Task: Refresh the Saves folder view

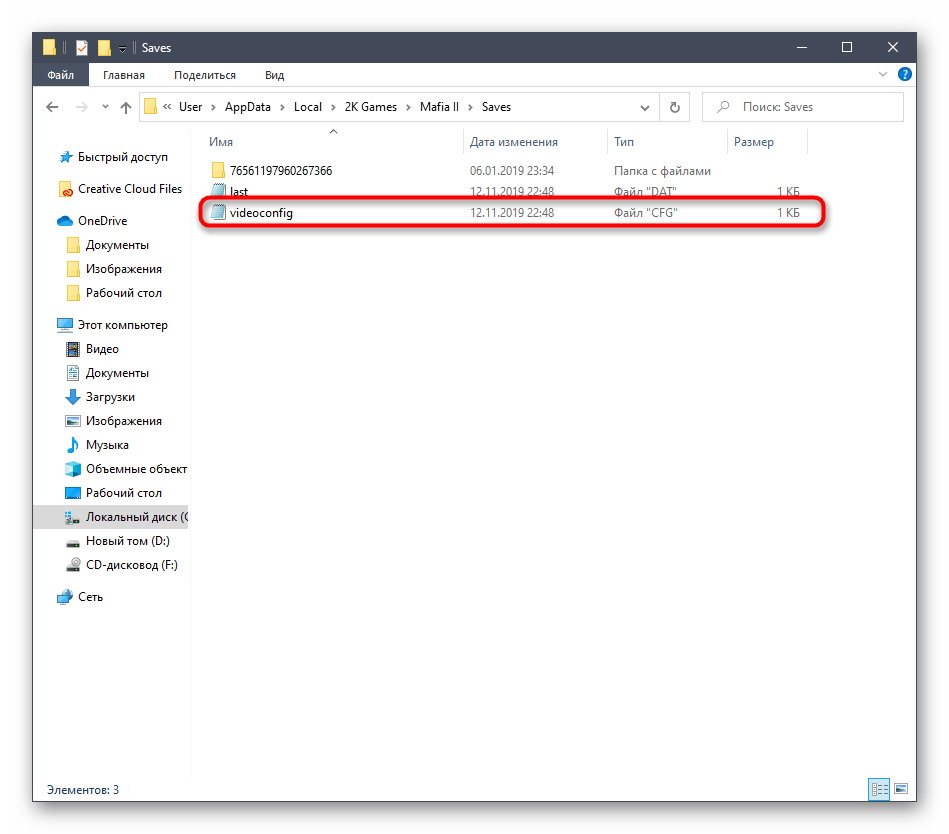Action: pyautogui.click(x=674, y=107)
